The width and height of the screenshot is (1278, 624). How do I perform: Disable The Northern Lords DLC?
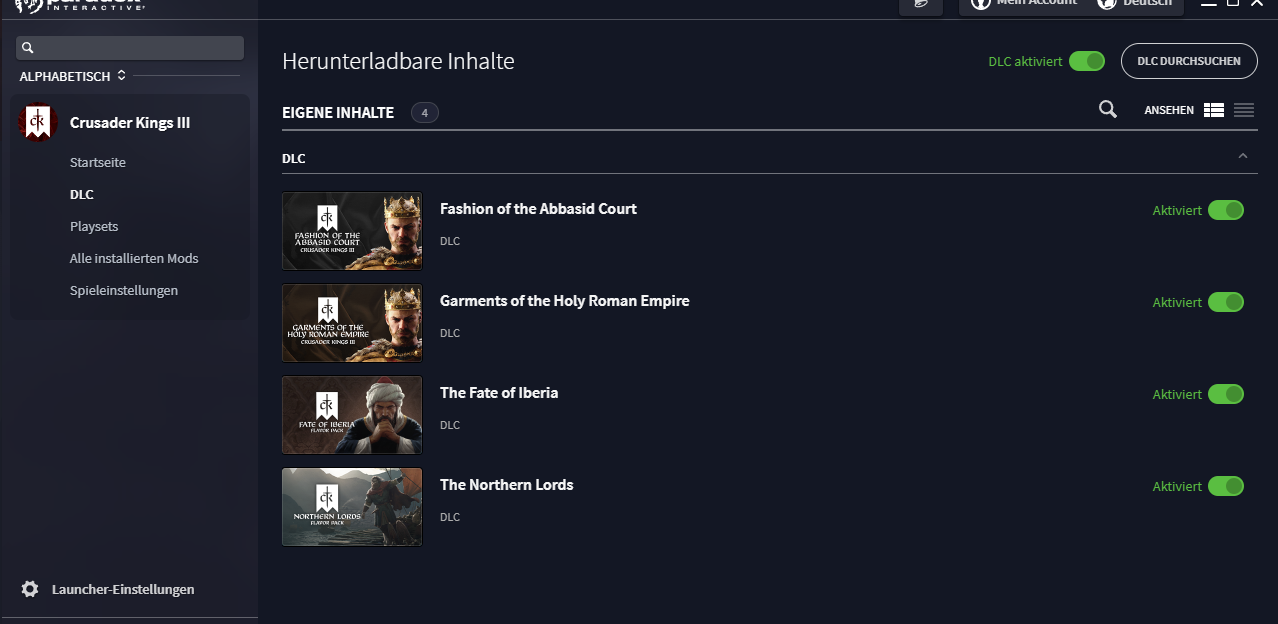coord(1227,486)
